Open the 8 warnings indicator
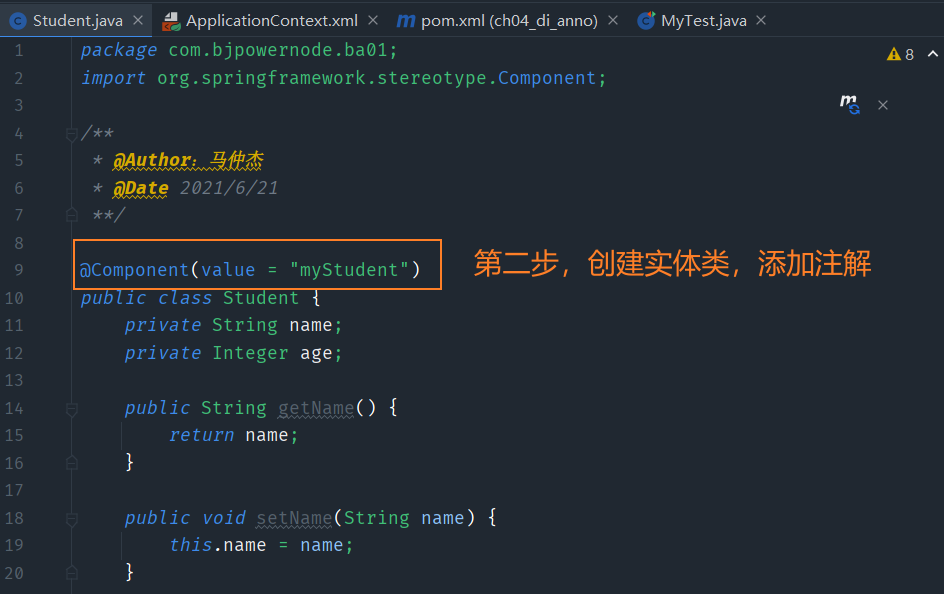Screen dimensions: 944x594 tap(901, 54)
